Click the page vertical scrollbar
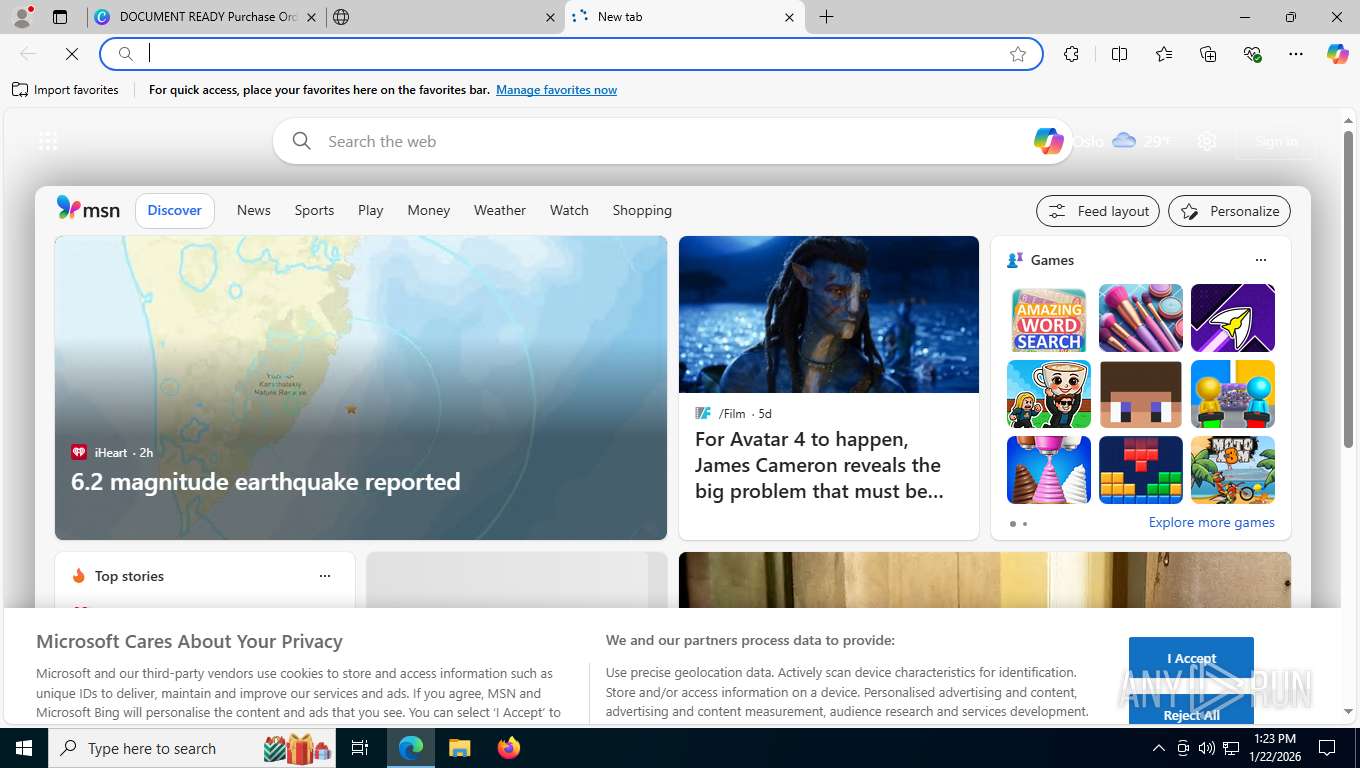 1347,288
